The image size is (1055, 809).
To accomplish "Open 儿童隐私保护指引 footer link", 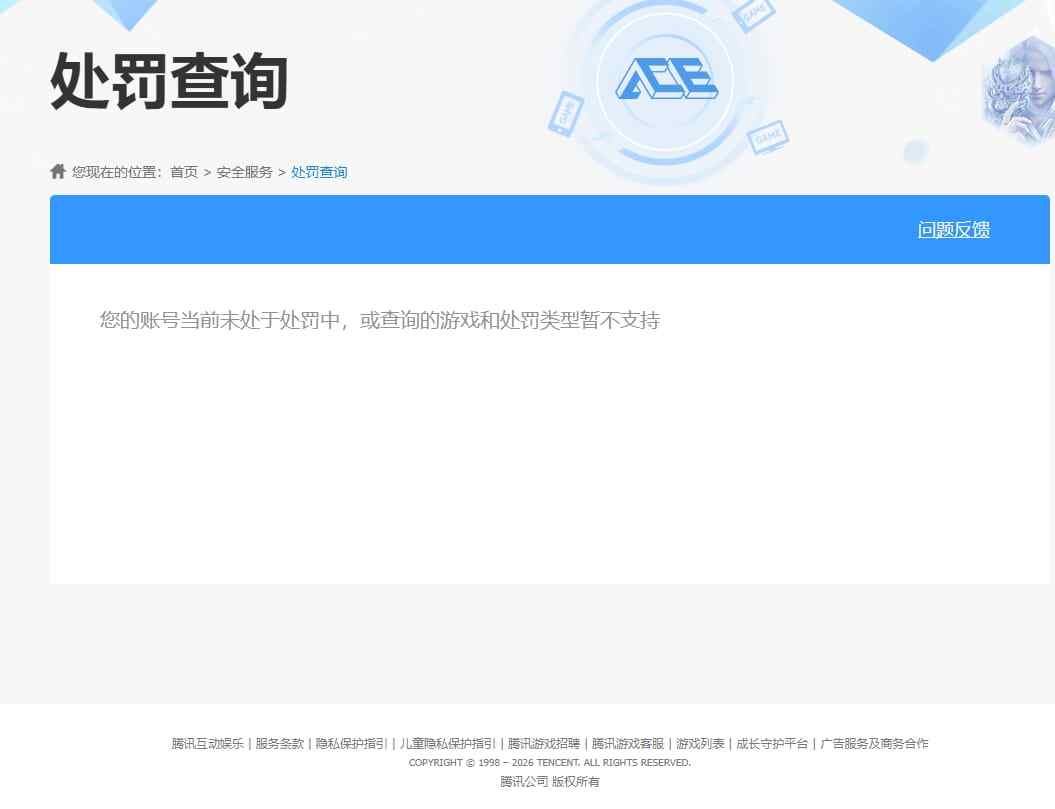I will [x=447, y=744].
